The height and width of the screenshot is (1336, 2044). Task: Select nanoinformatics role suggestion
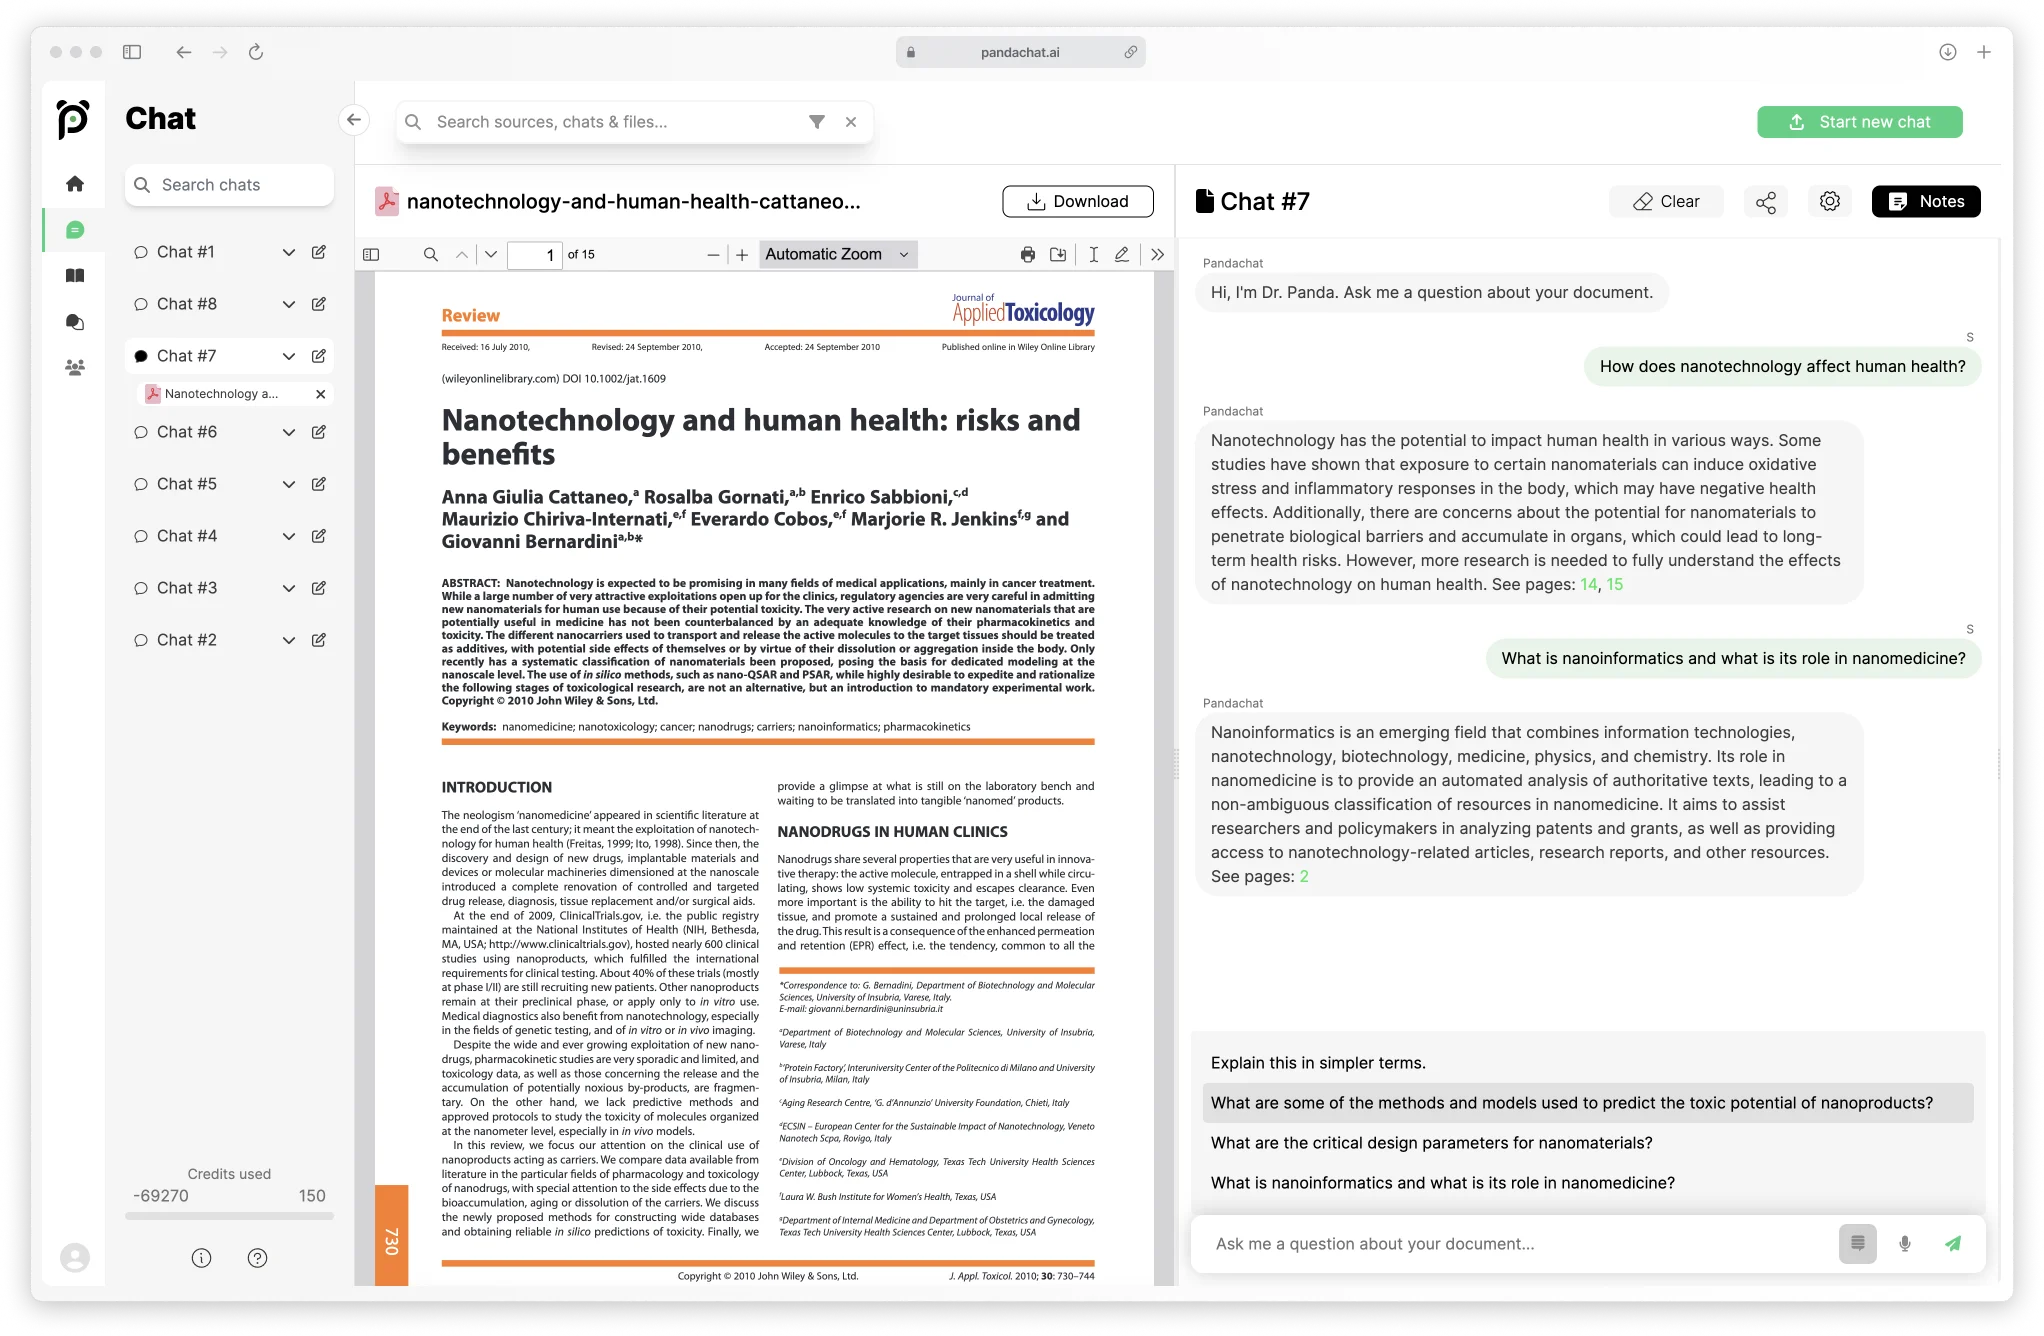[x=1588, y=1183]
